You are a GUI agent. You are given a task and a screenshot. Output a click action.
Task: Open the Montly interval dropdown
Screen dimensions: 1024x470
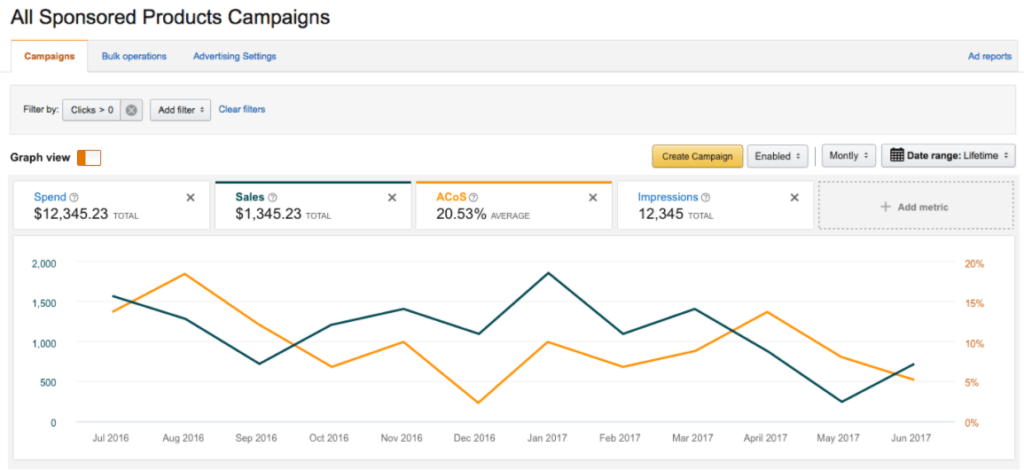pos(848,156)
